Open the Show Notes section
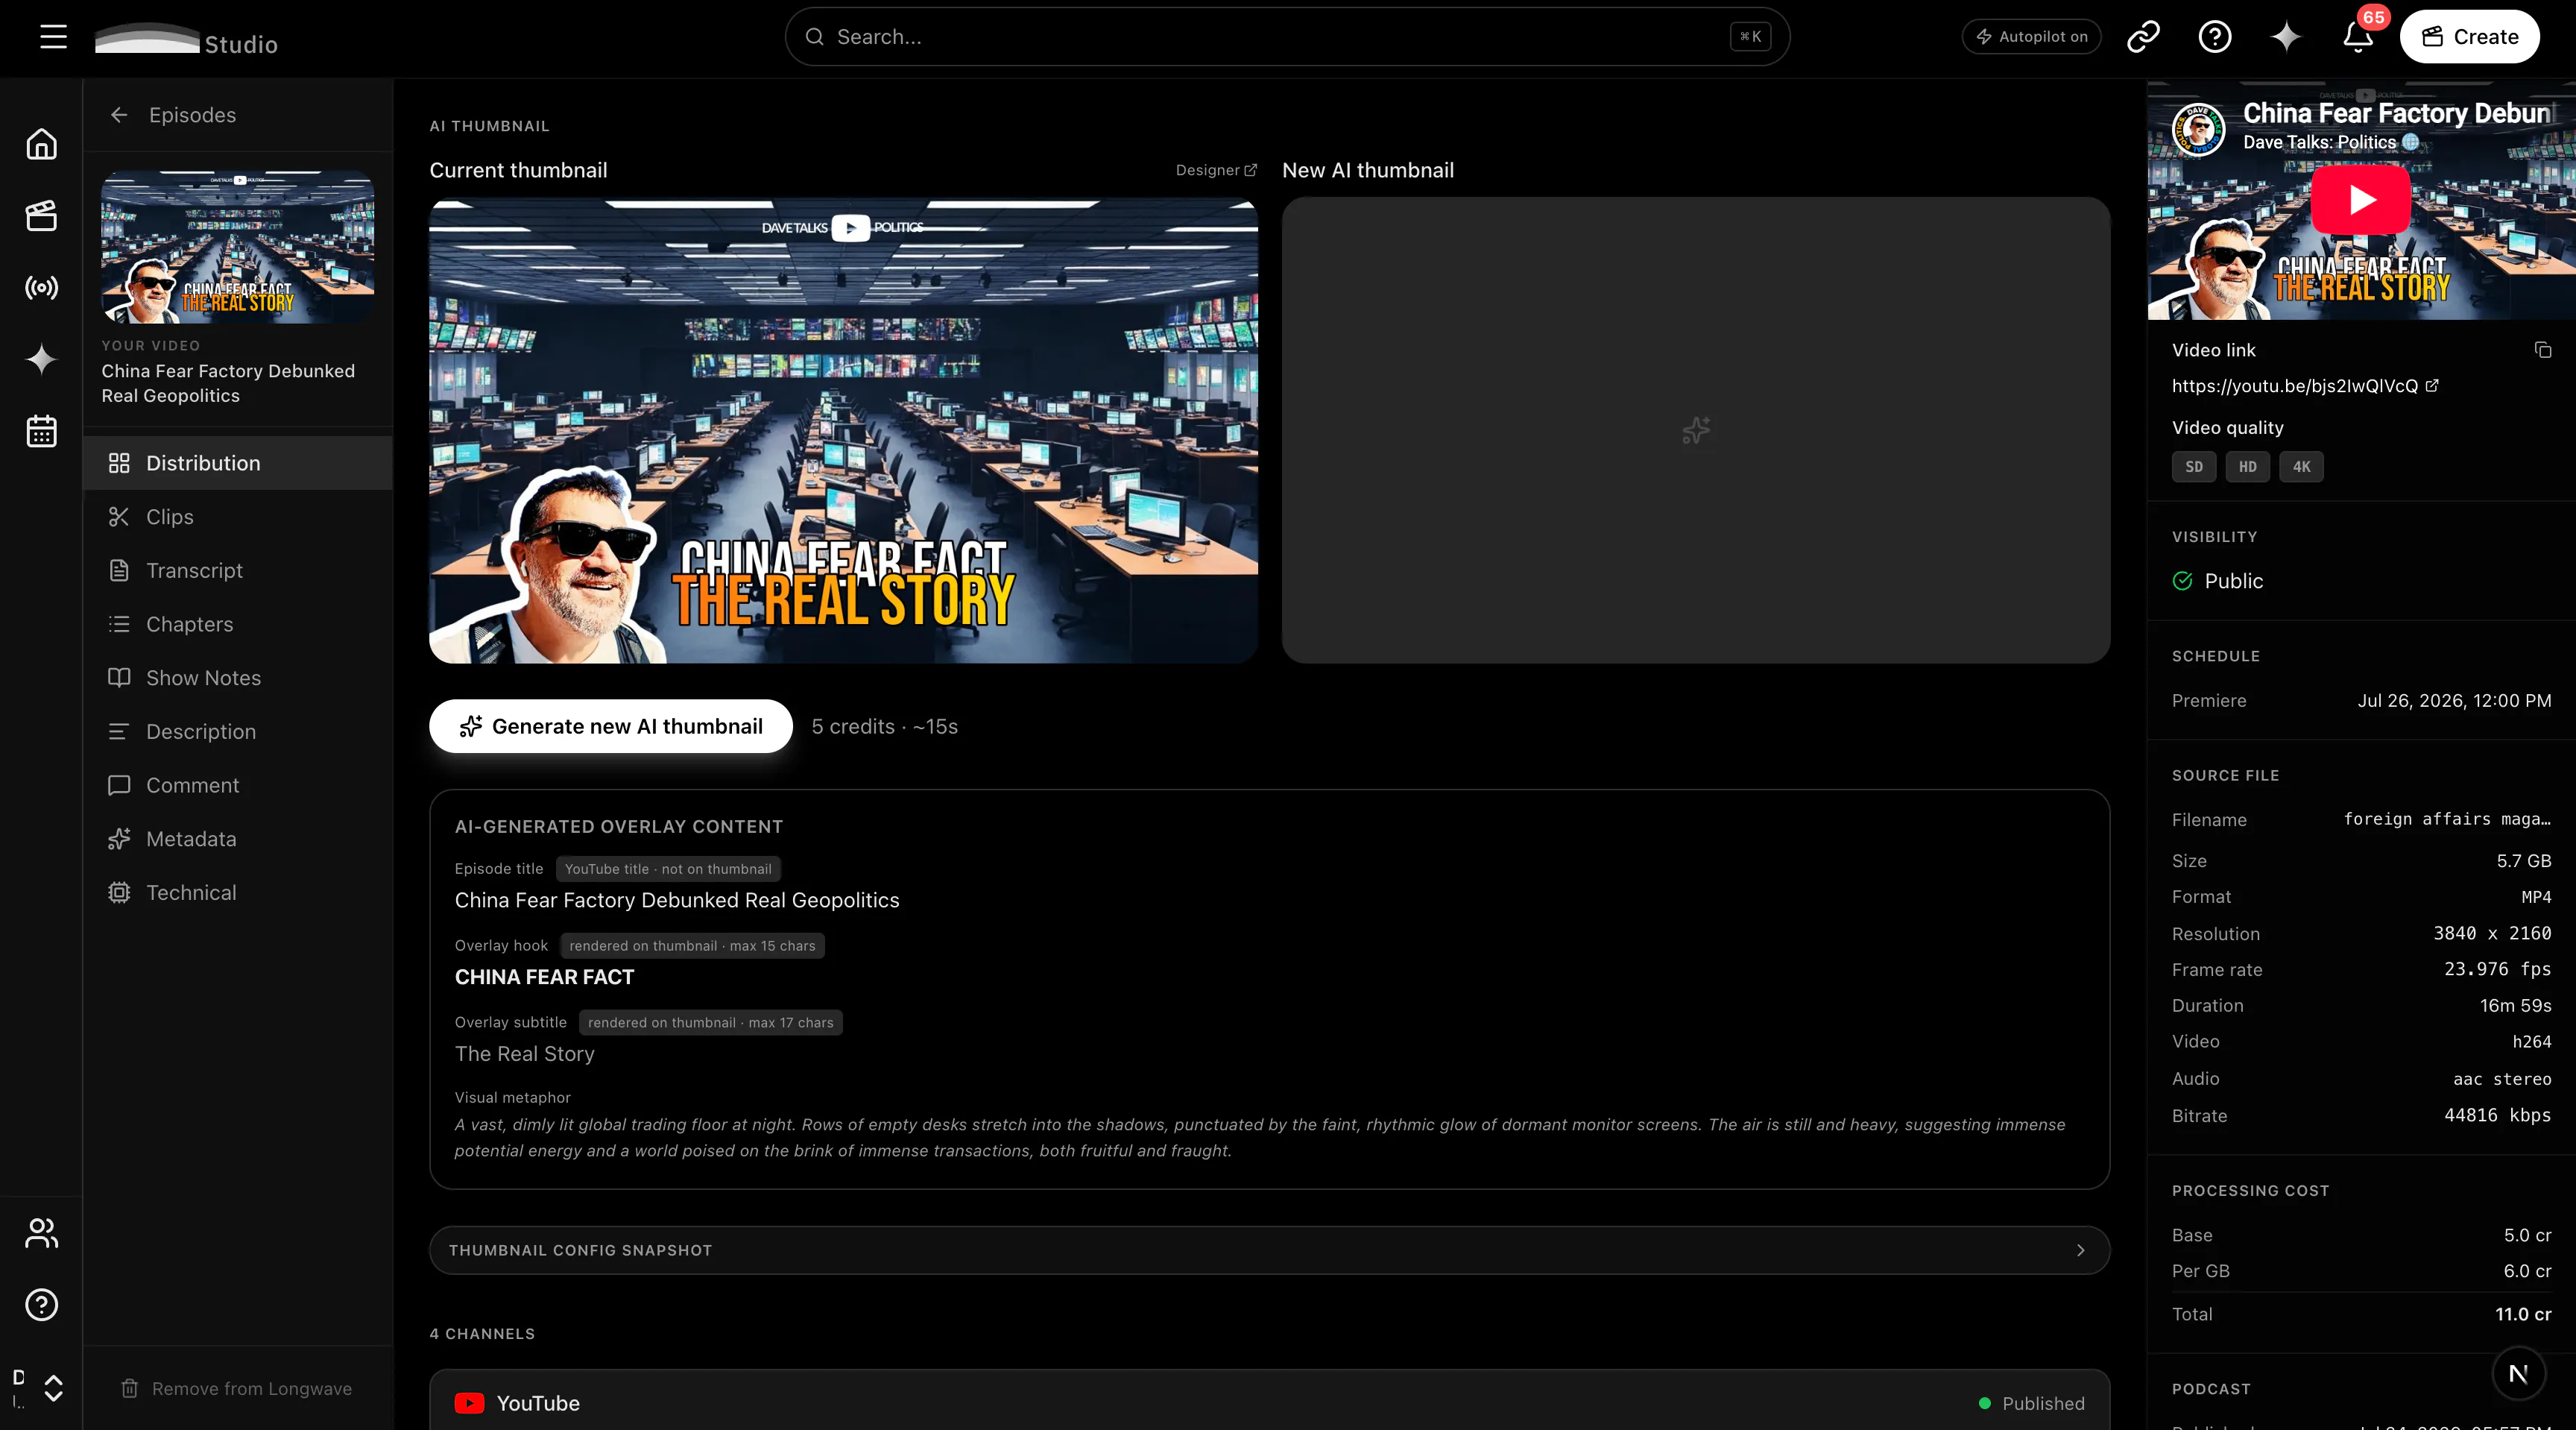2576x1430 pixels. 238,678
